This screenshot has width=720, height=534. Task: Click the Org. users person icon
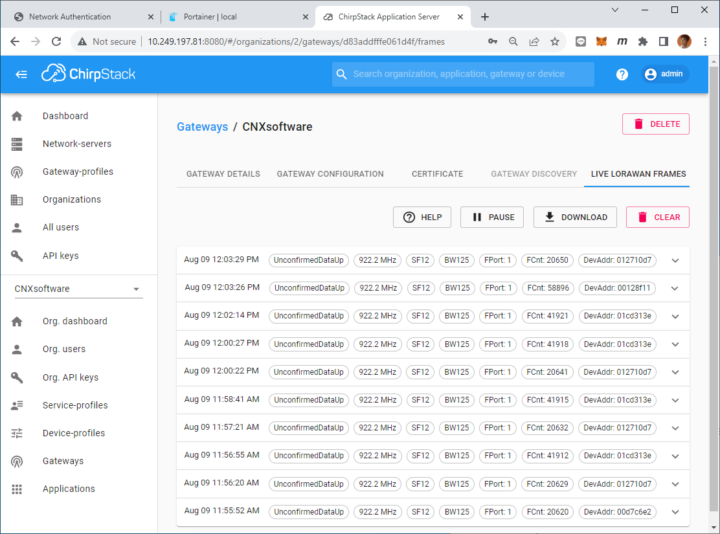[17, 349]
